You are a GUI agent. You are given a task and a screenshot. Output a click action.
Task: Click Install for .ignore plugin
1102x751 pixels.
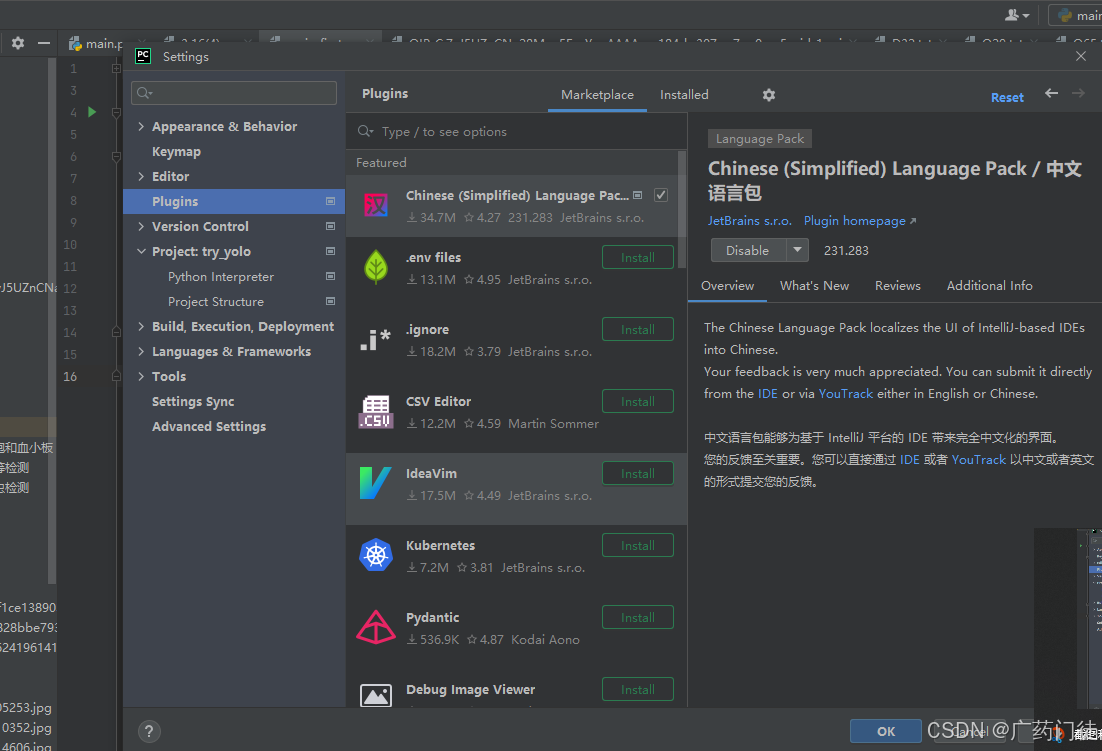[x=637, y=329]
